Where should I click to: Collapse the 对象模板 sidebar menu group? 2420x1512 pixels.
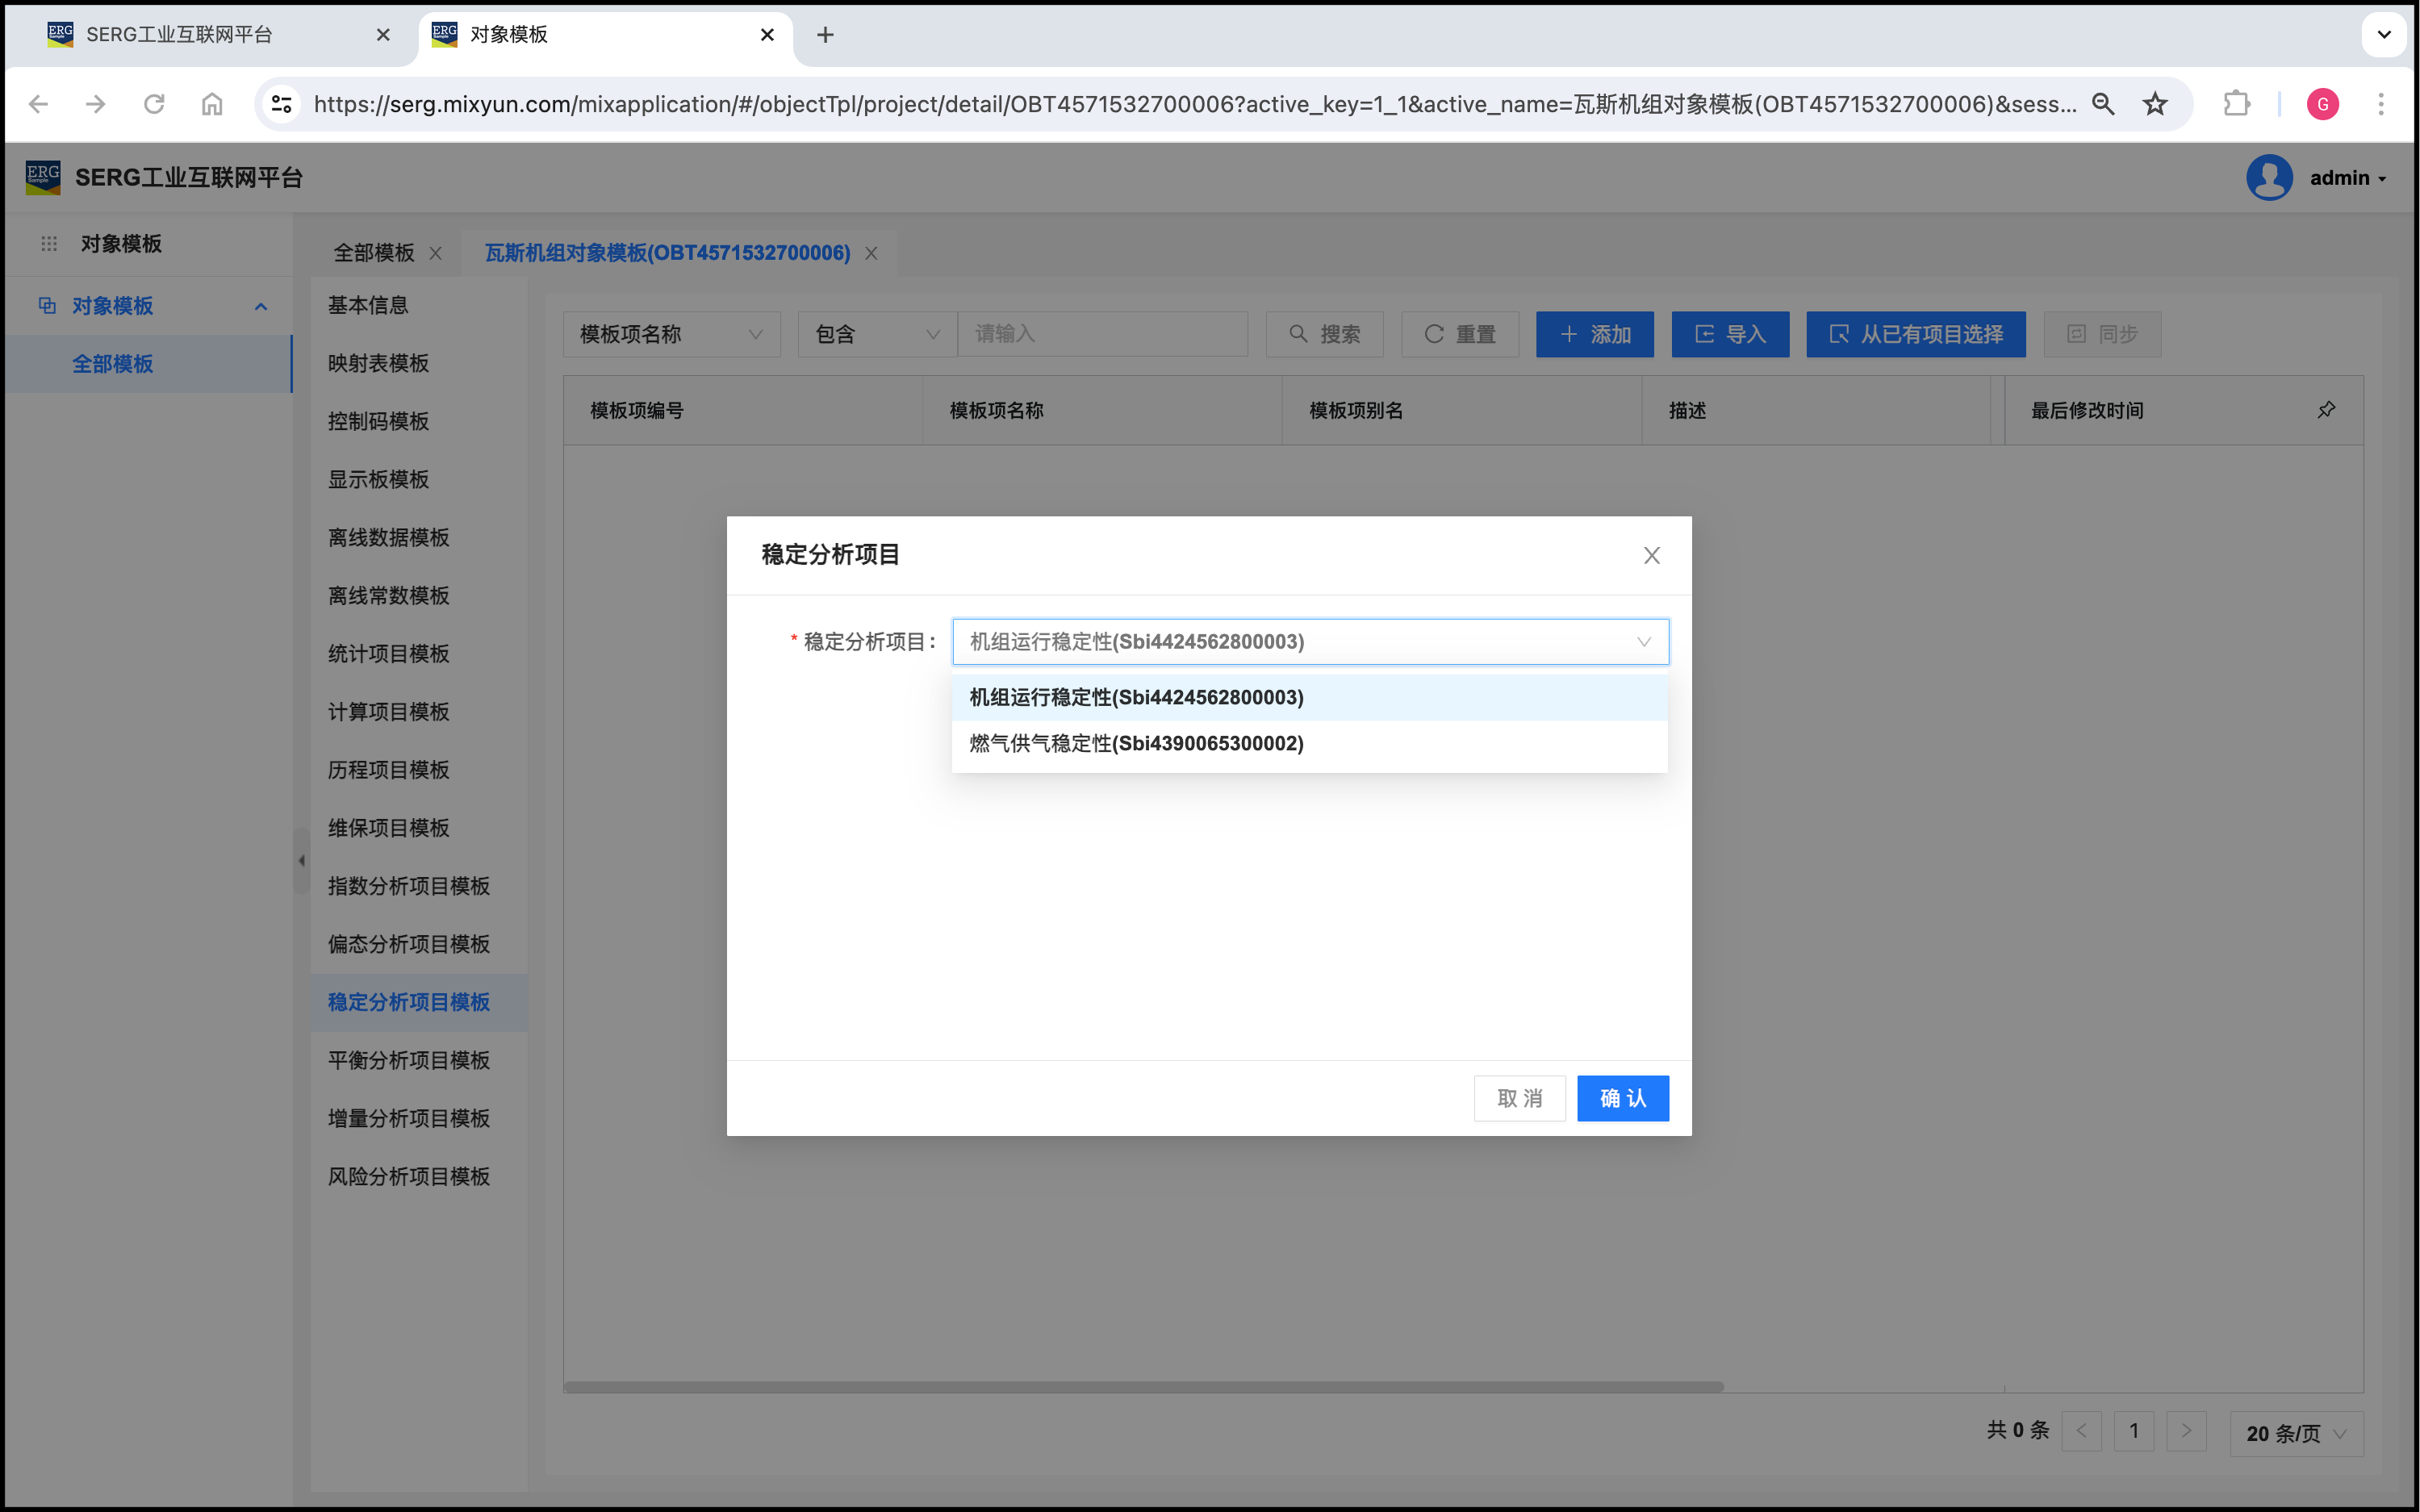[261, 306]
